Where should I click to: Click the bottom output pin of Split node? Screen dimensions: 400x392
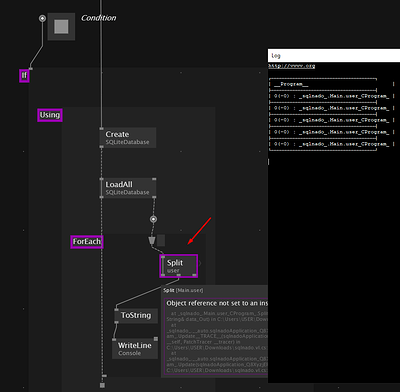[179, 275]
